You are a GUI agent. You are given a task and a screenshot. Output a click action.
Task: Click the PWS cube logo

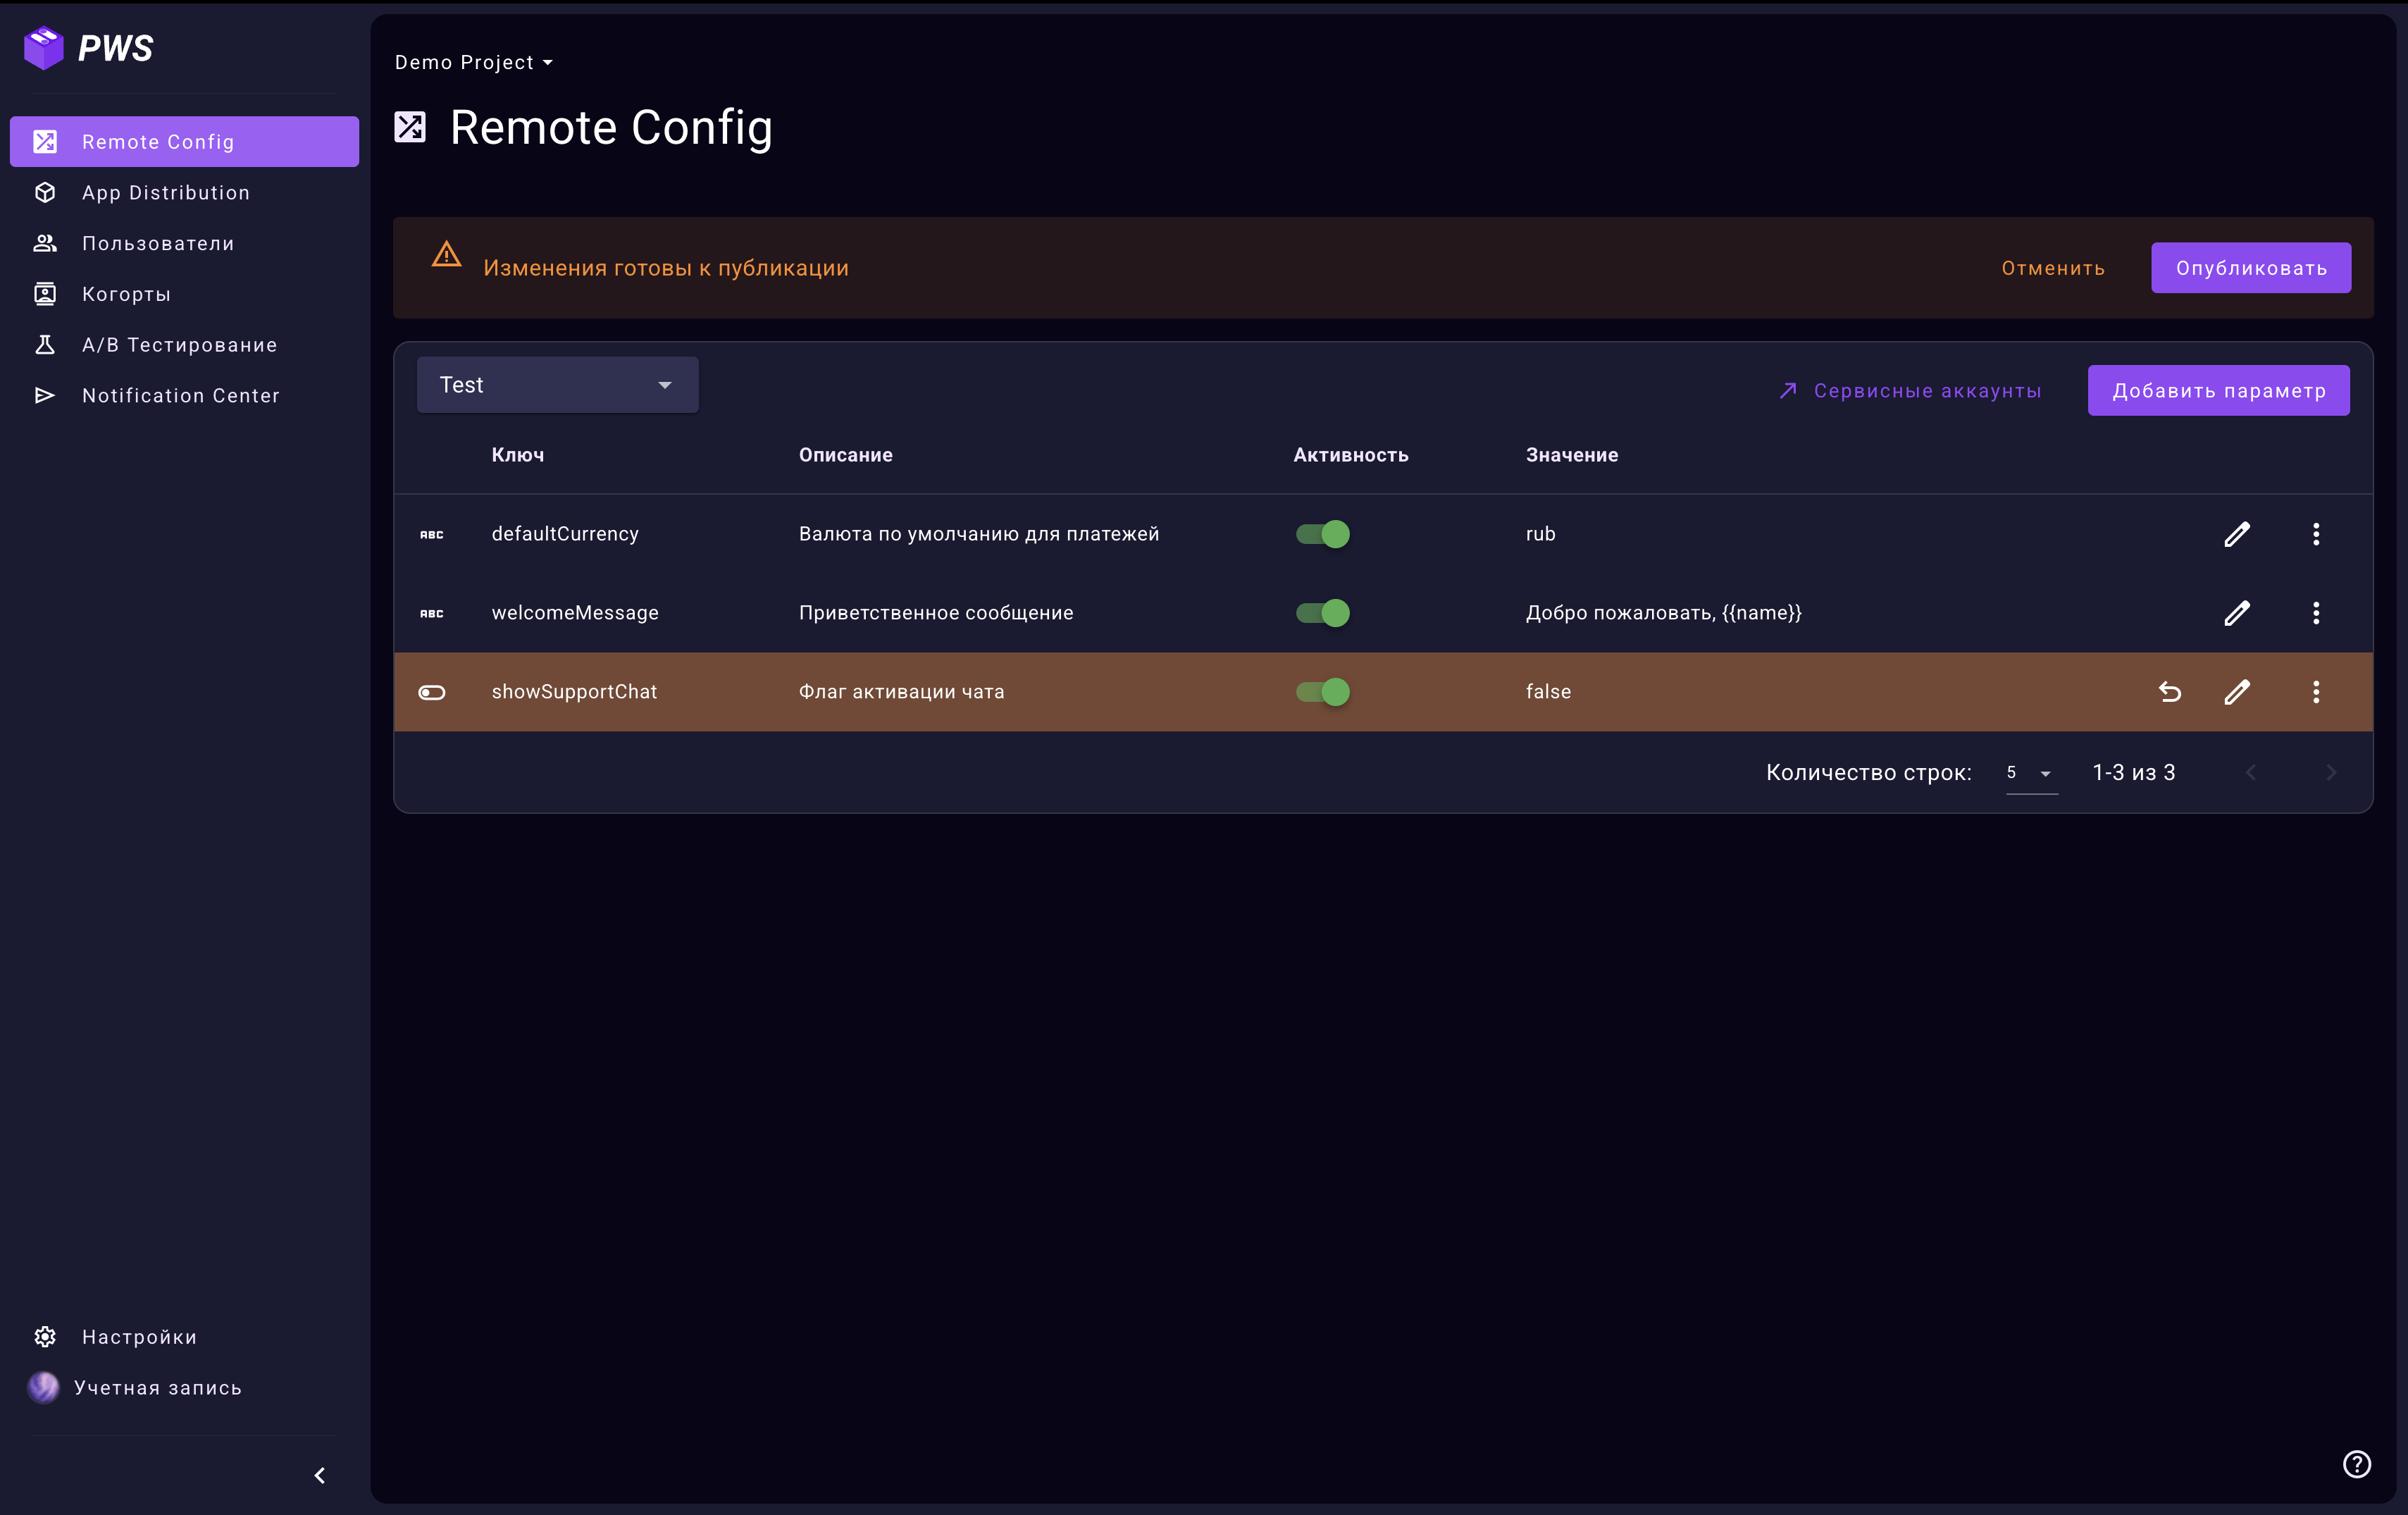(44, 48)
